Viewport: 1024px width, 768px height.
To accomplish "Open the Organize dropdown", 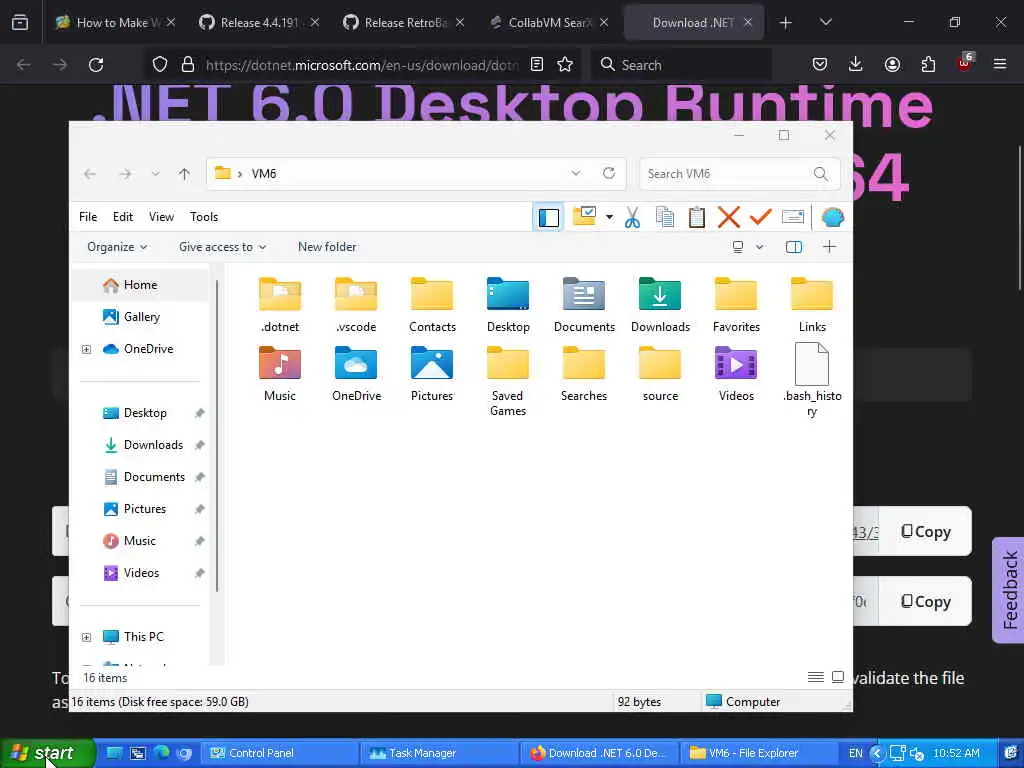I will pos(117,247).
